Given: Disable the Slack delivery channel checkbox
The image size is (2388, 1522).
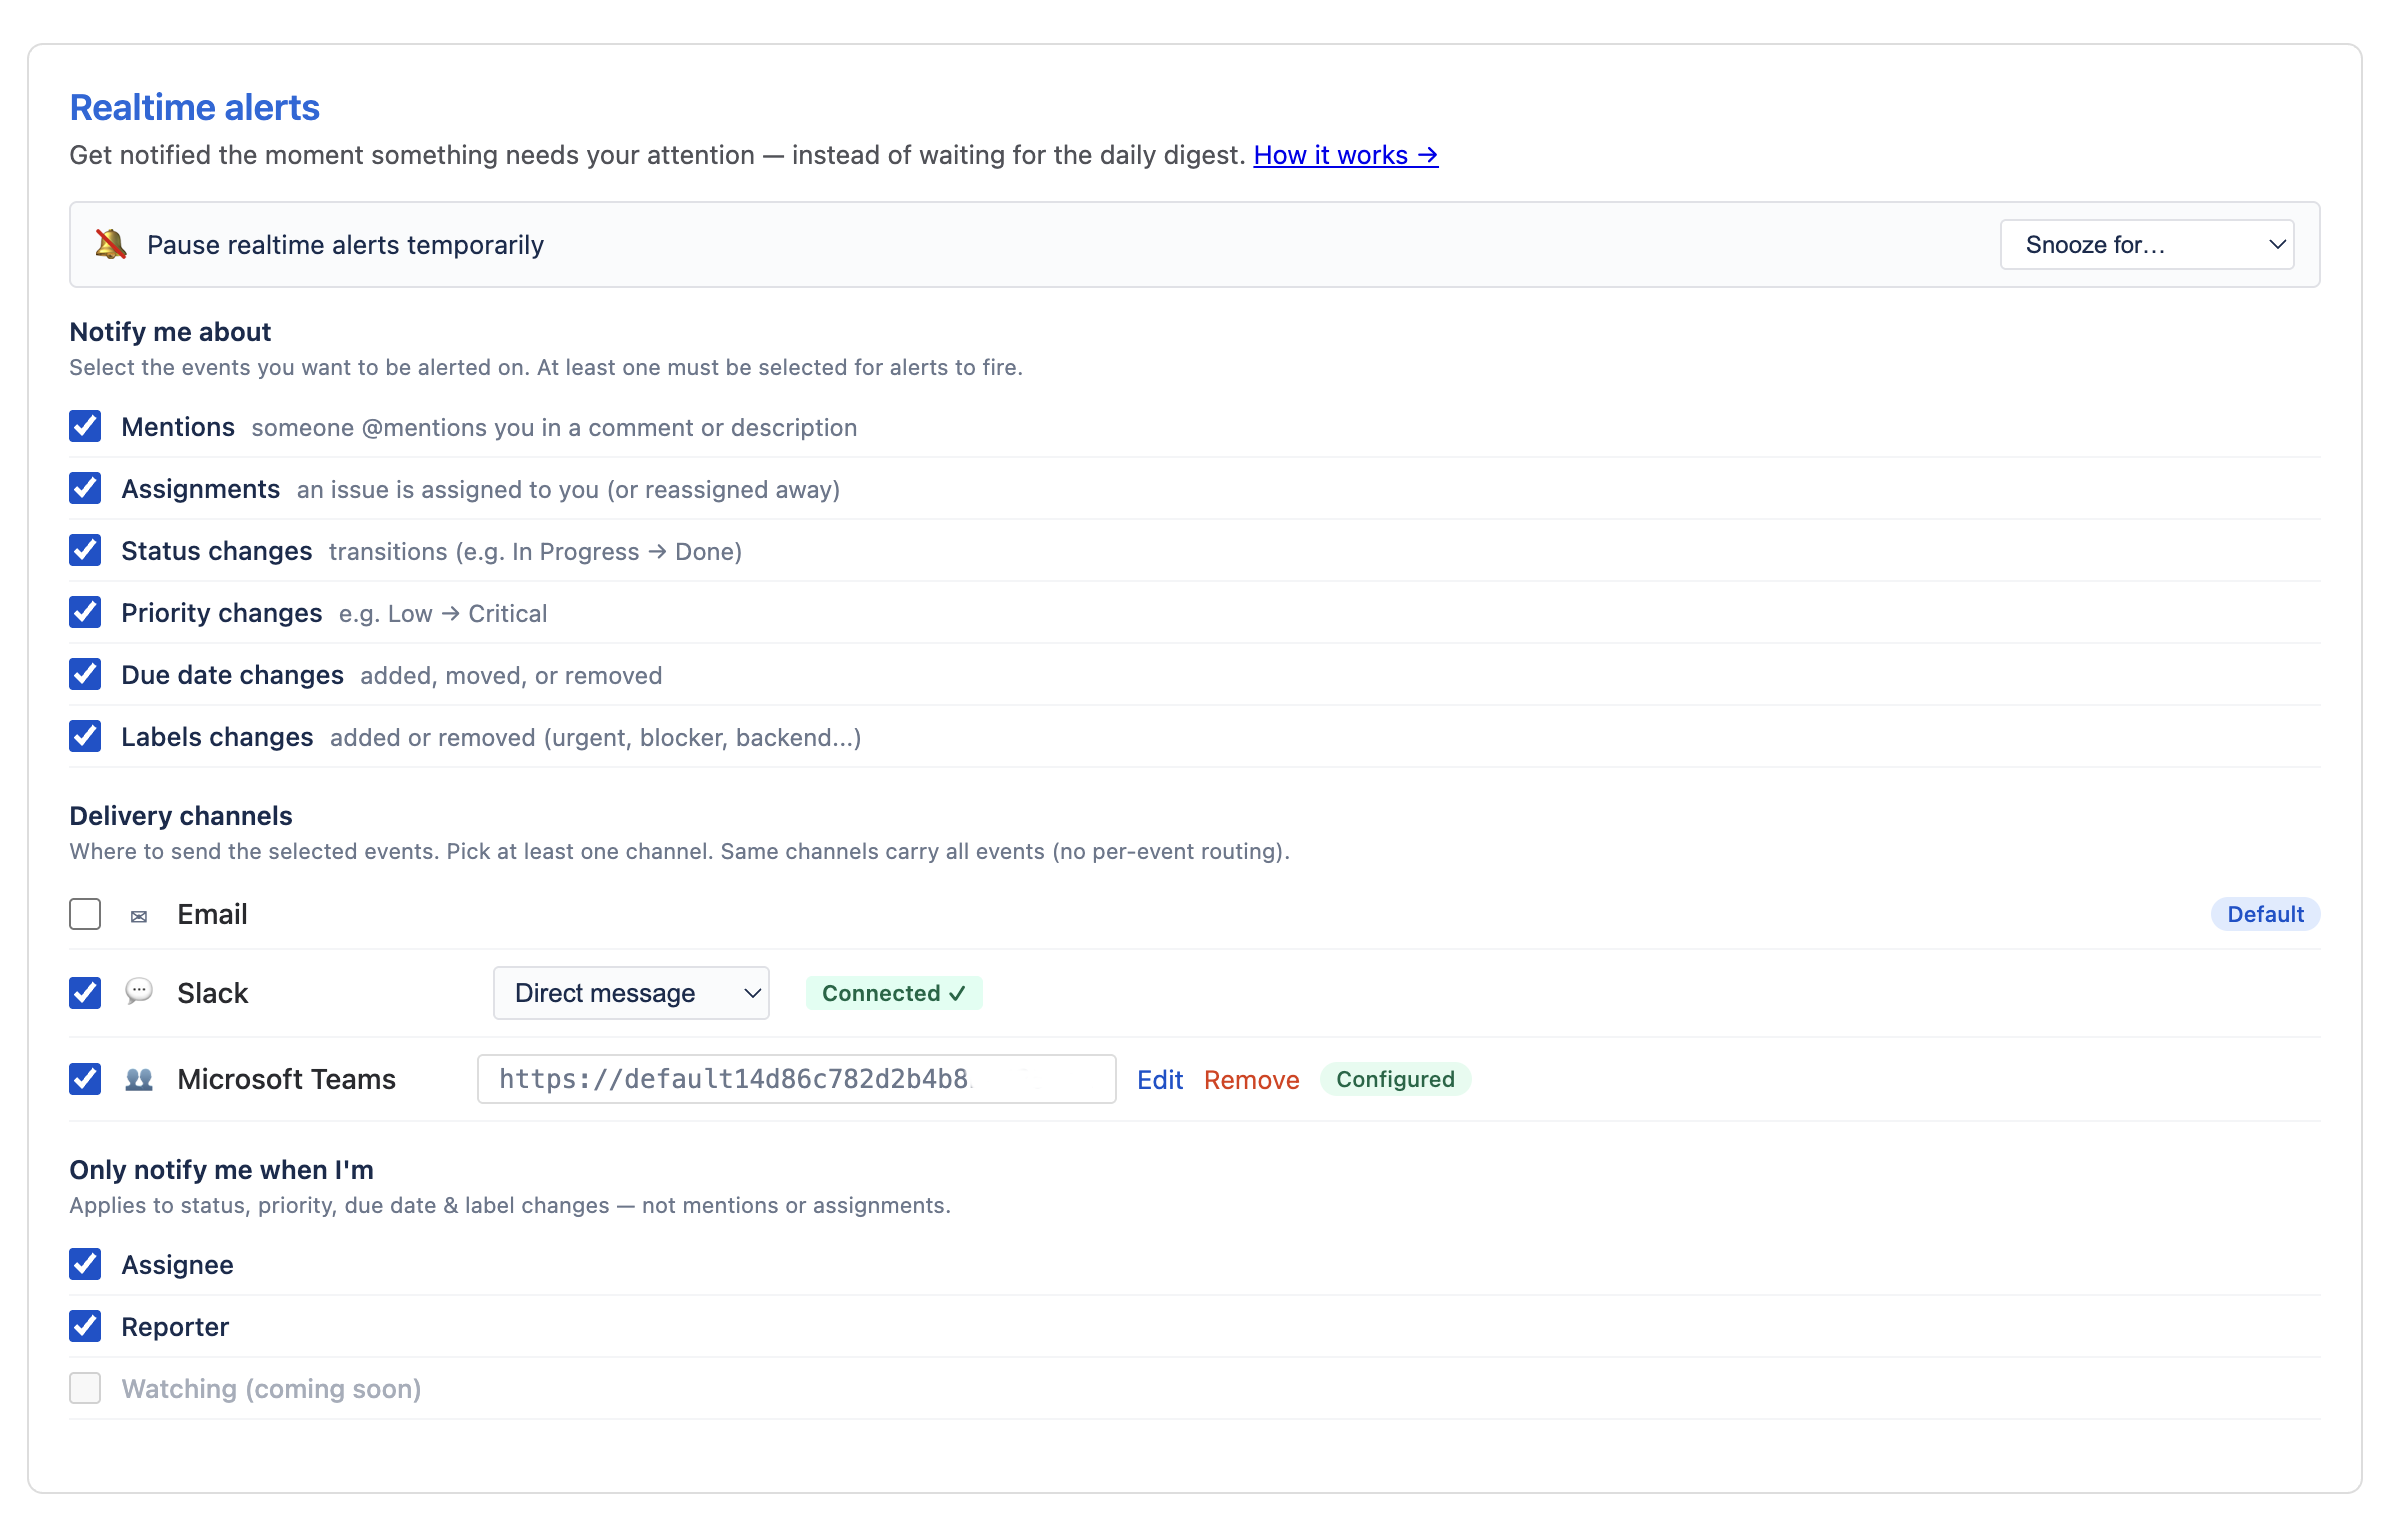Looking at the screenshot, I should pyautogui.click(x=85, y=993).
